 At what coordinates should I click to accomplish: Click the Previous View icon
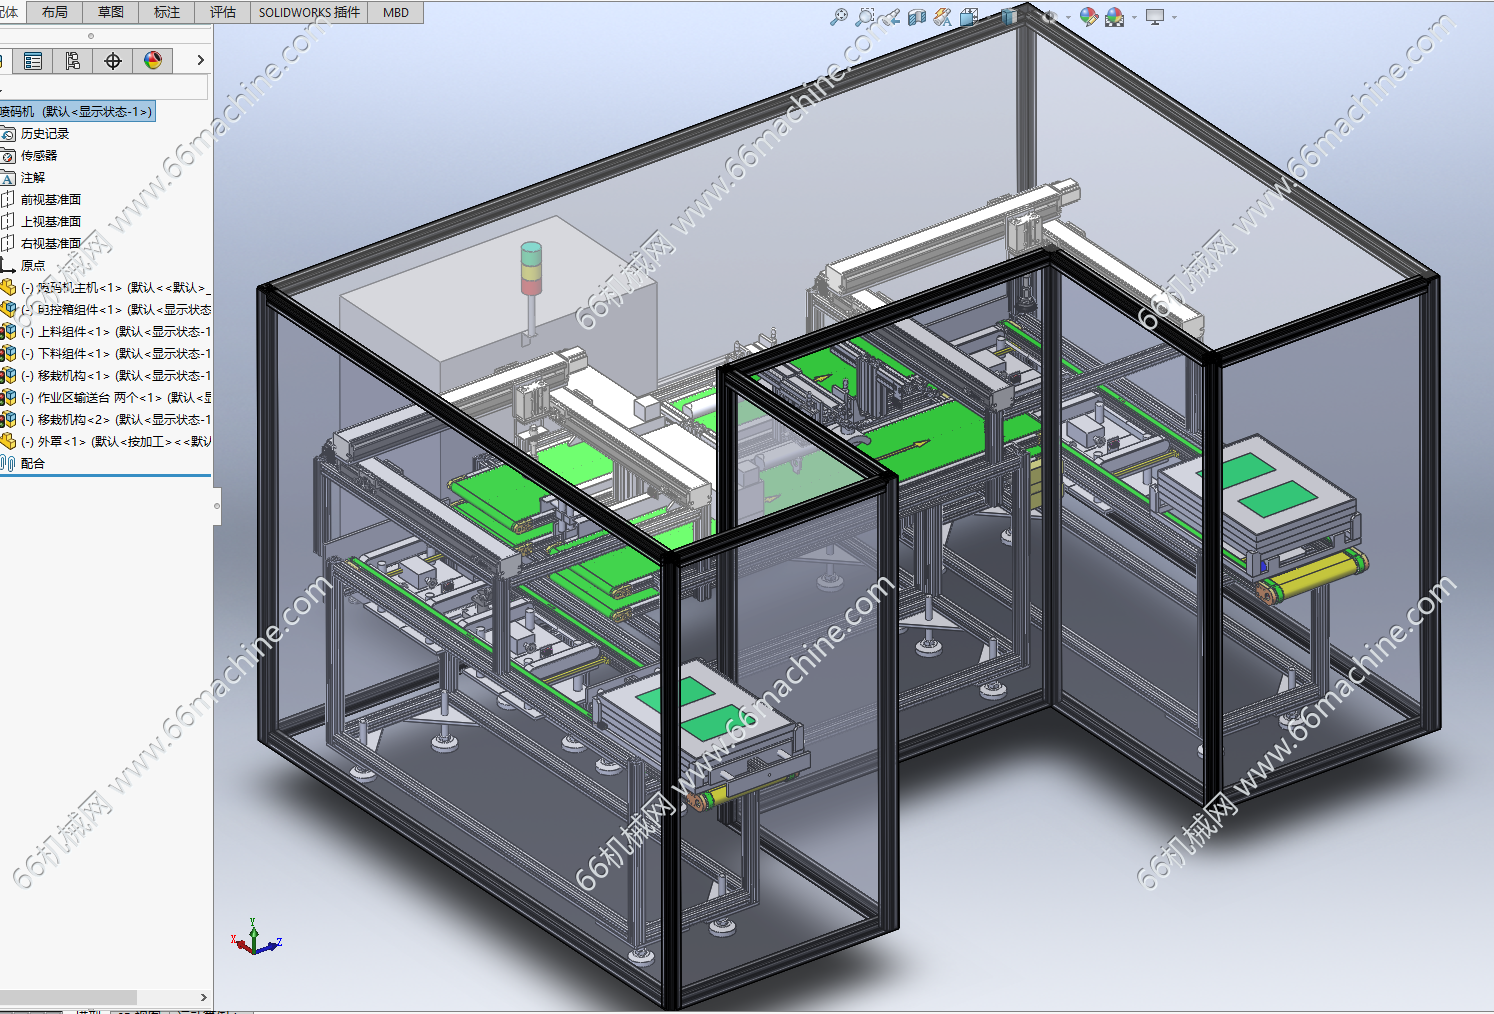tap(890, 17)
